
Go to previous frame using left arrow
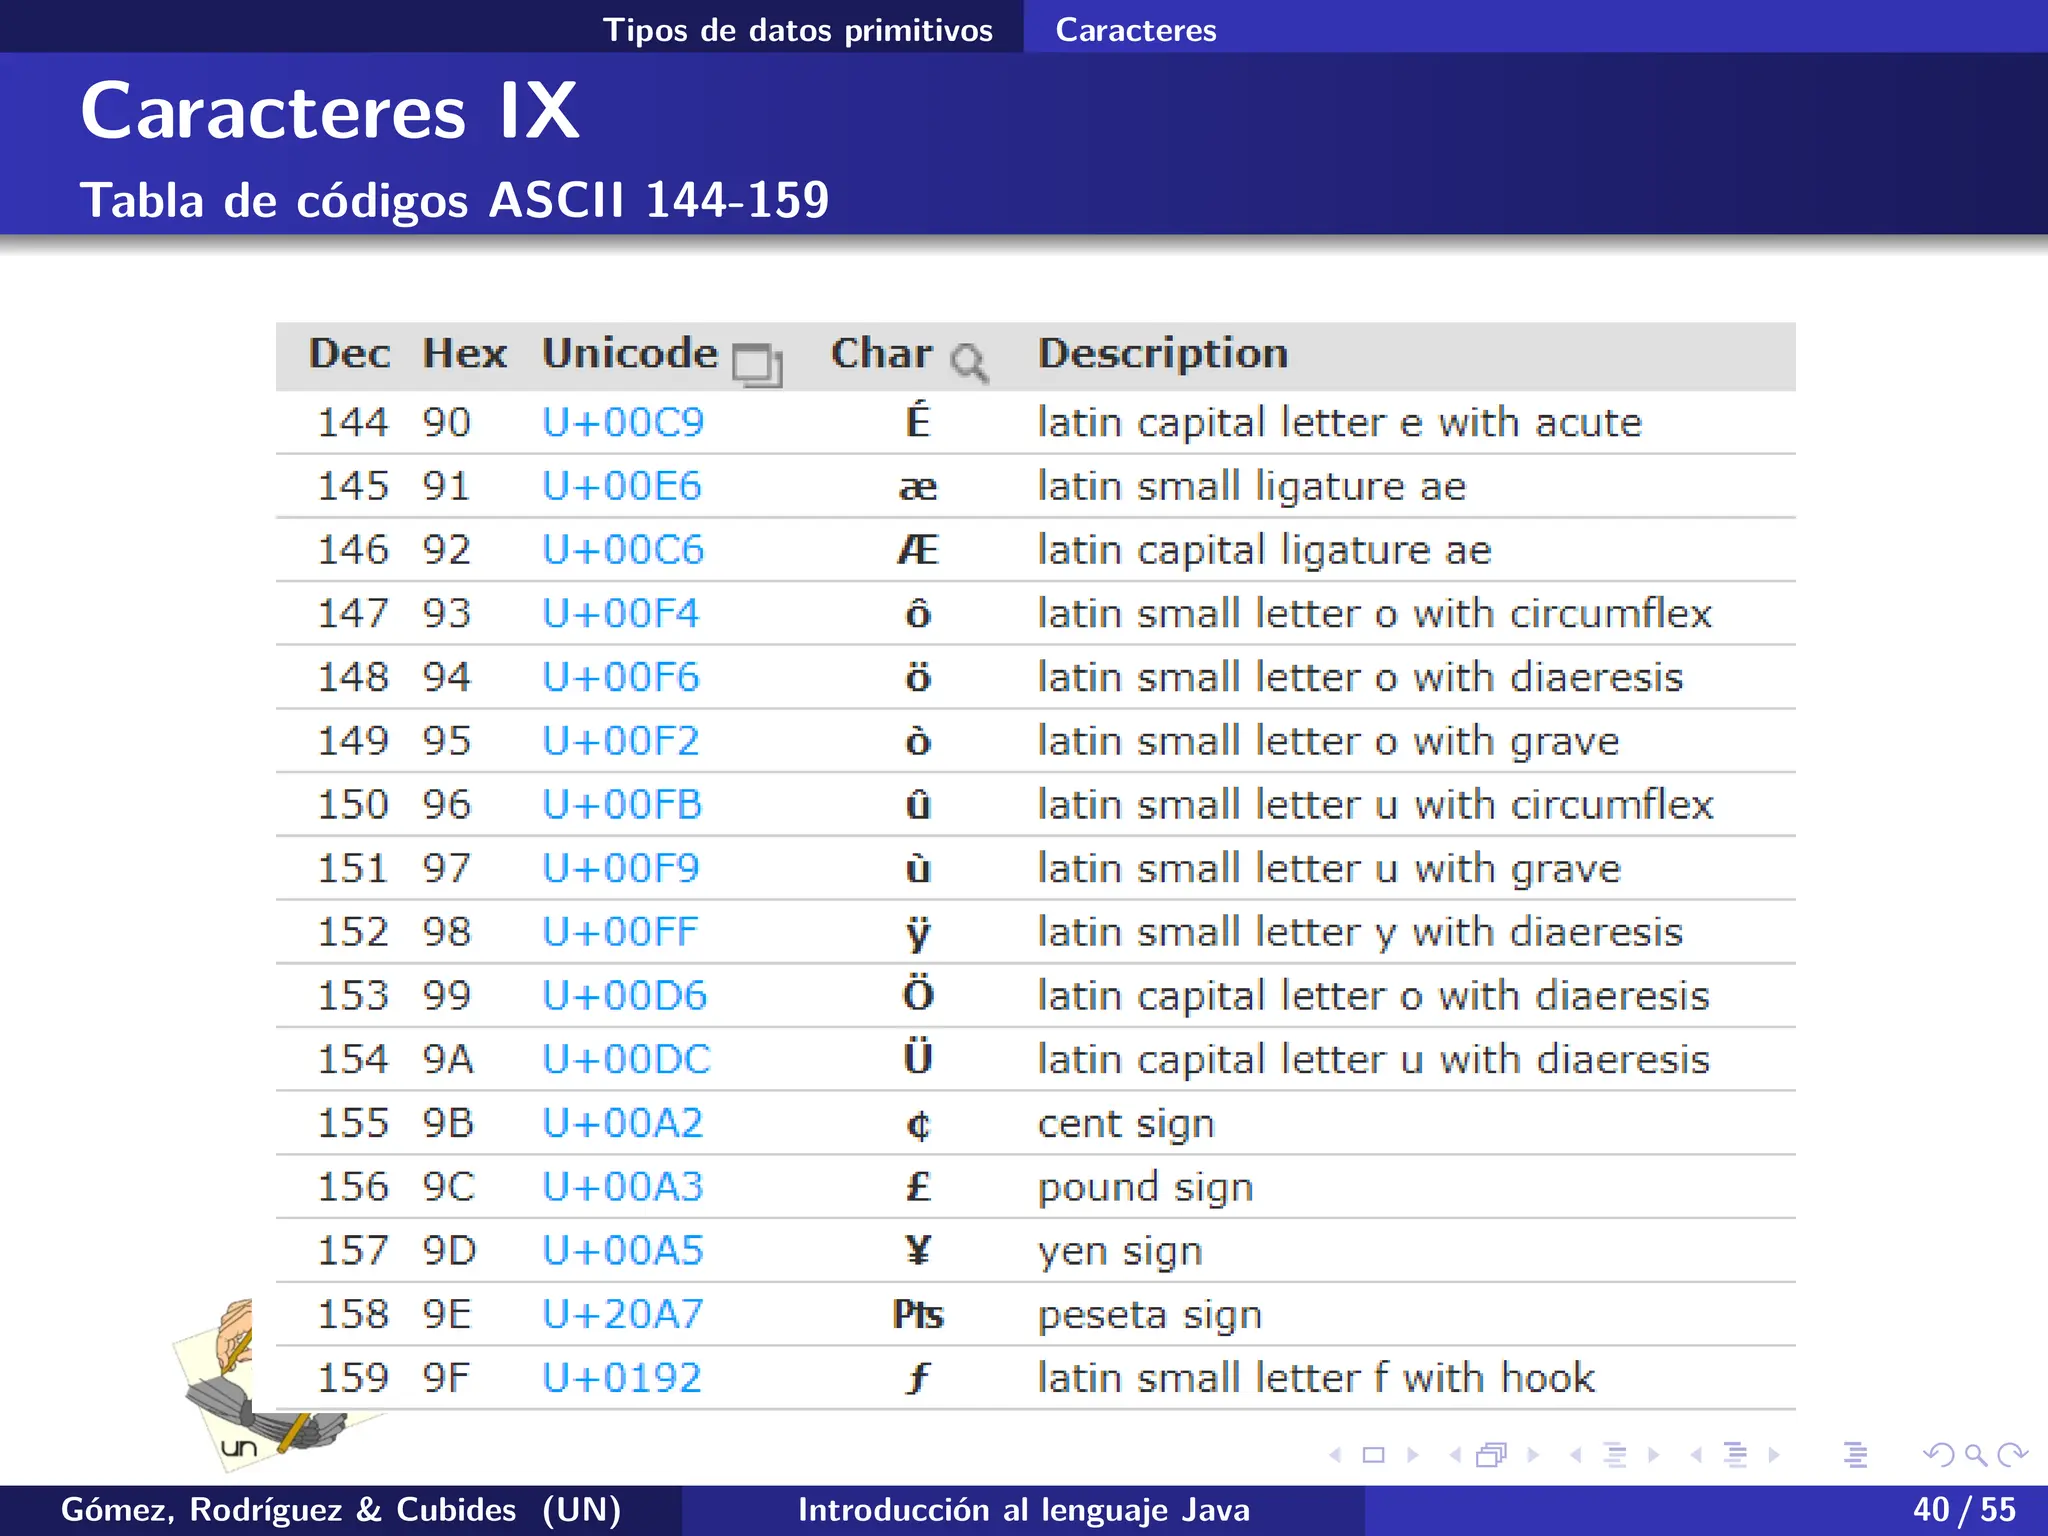pos(1455,1455)
